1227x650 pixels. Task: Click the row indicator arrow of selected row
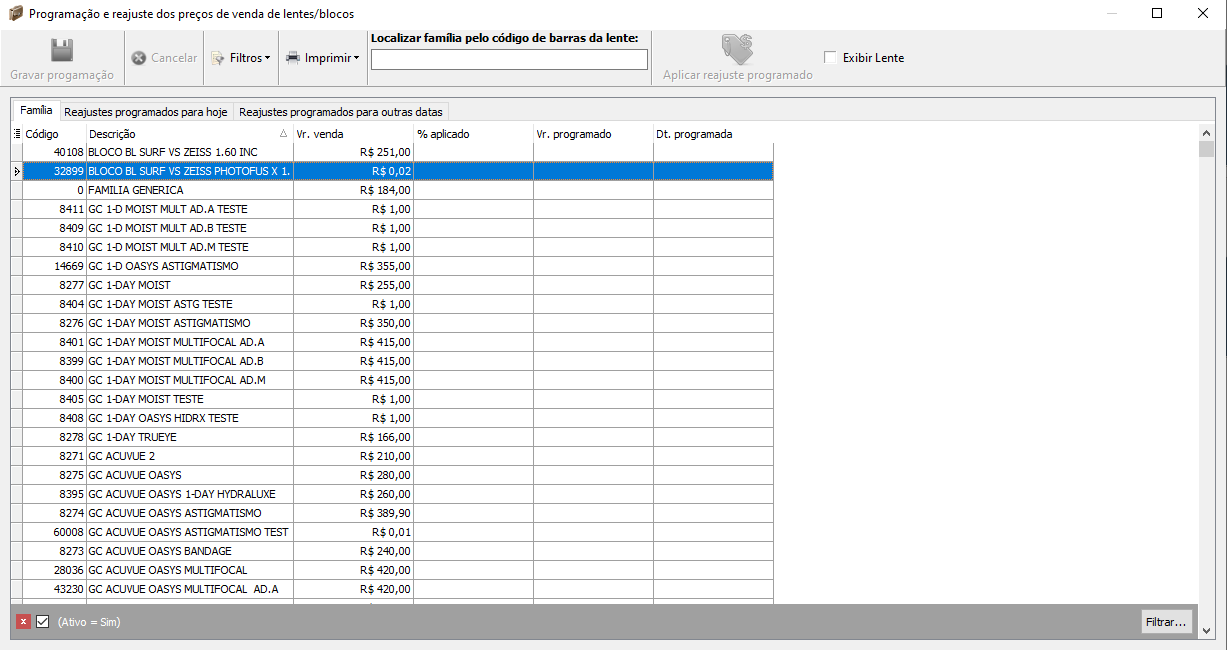17,172
